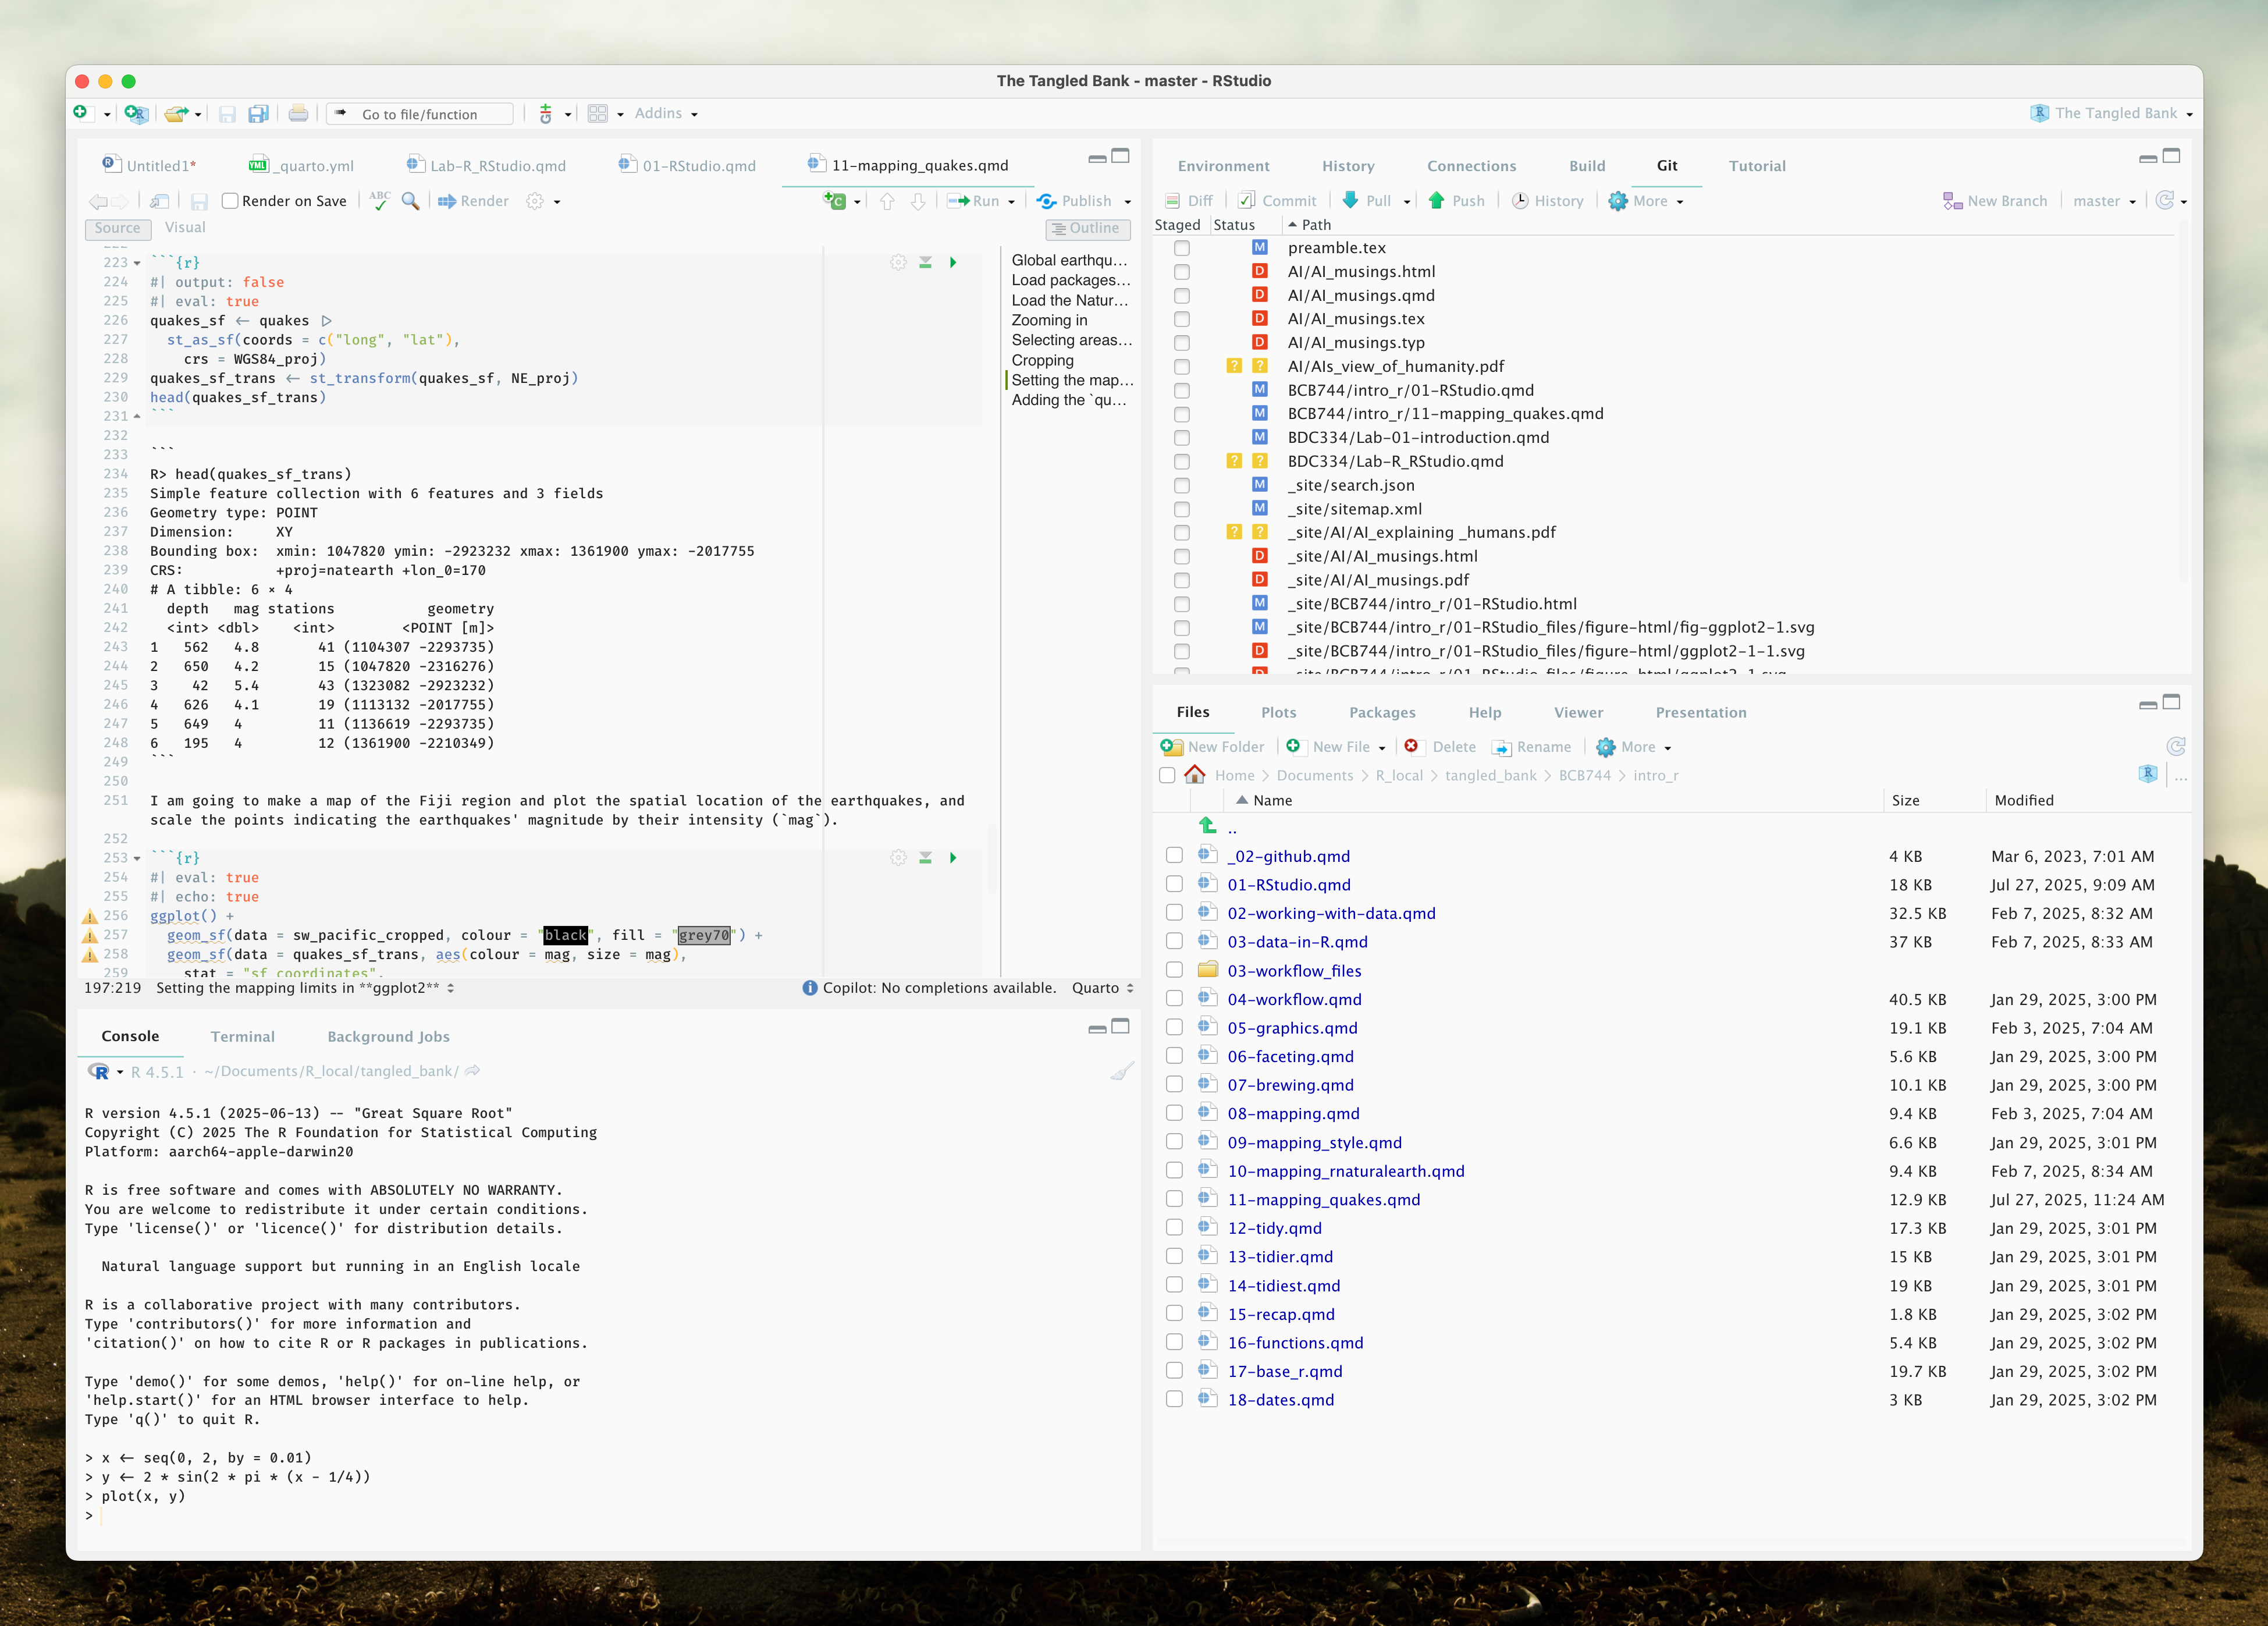Check the box for 11-mapping_quakes.qmd in Files

(x=1175, y=1199)
